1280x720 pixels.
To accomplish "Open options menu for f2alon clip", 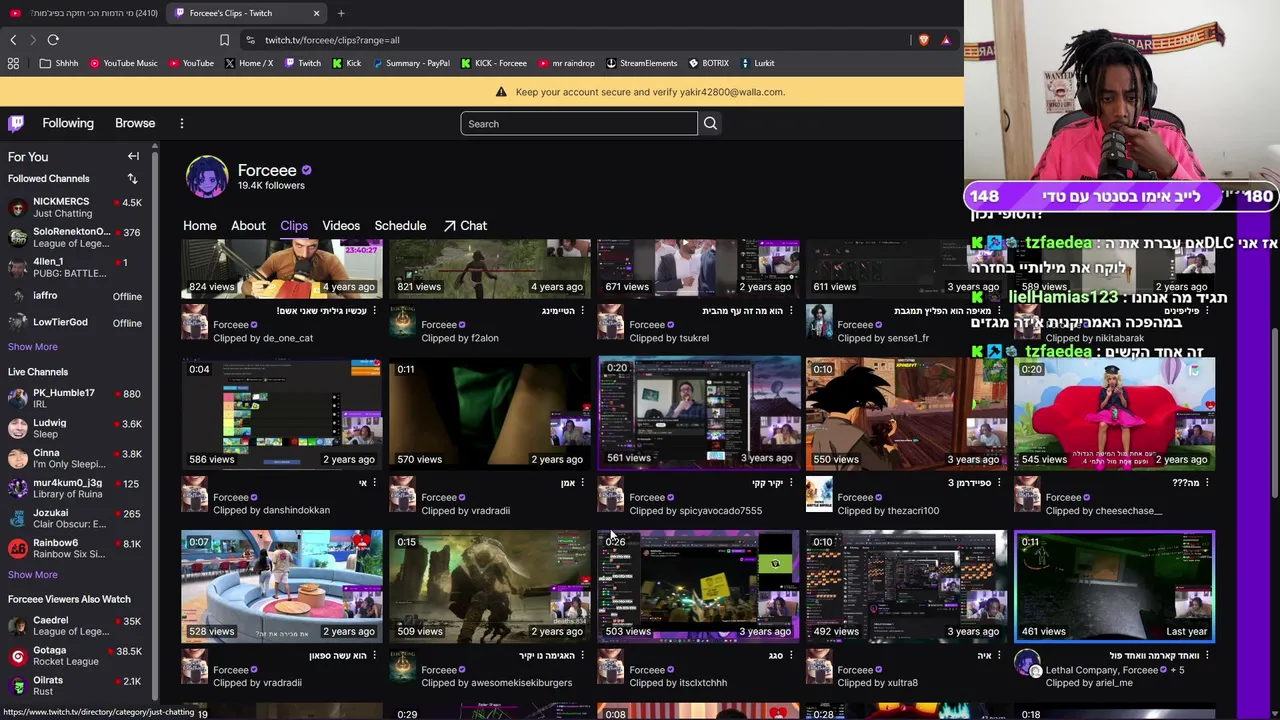I will click(x=583, y=311).
